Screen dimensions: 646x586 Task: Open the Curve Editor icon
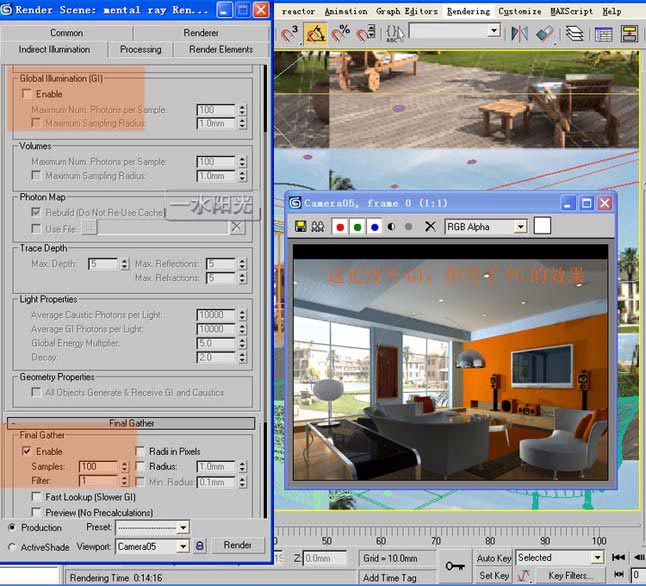604,34
